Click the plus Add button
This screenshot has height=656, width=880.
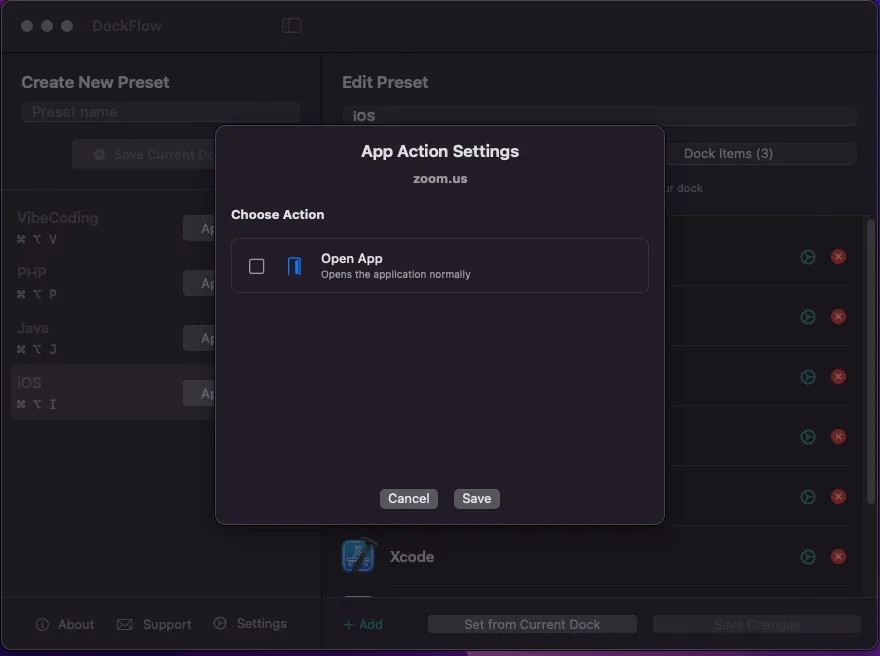[363, 625]
